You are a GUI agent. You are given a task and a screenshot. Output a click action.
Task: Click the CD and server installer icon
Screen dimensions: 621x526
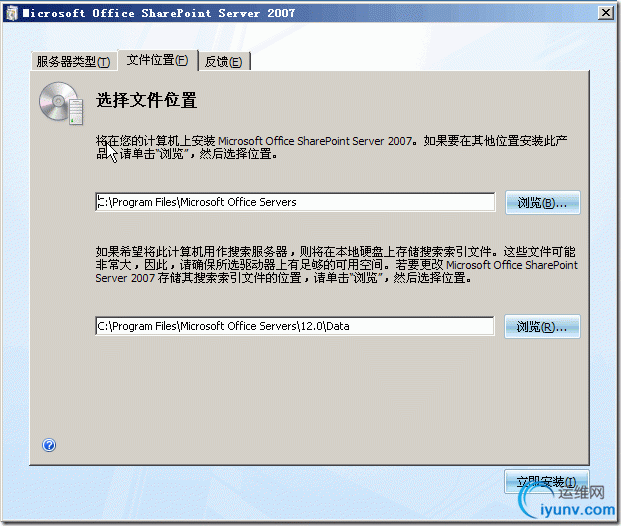coord(61,103)
